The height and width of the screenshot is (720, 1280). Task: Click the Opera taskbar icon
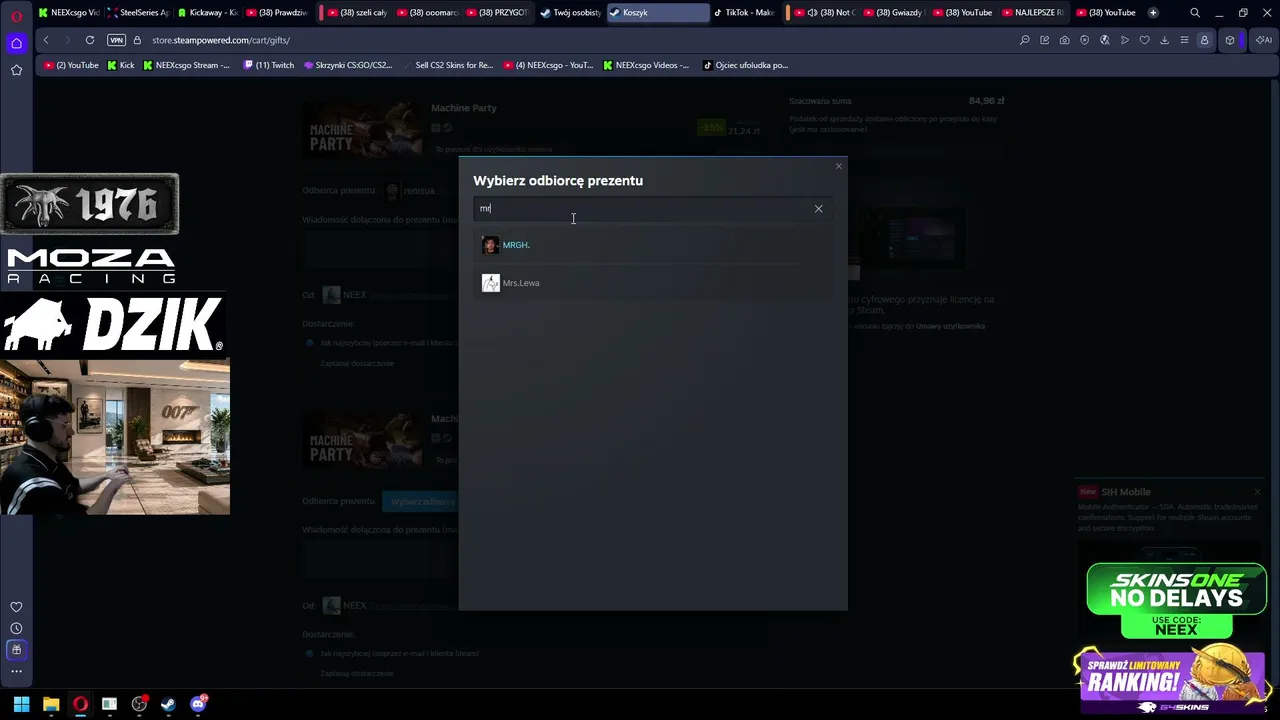click(x=80, y=704)
